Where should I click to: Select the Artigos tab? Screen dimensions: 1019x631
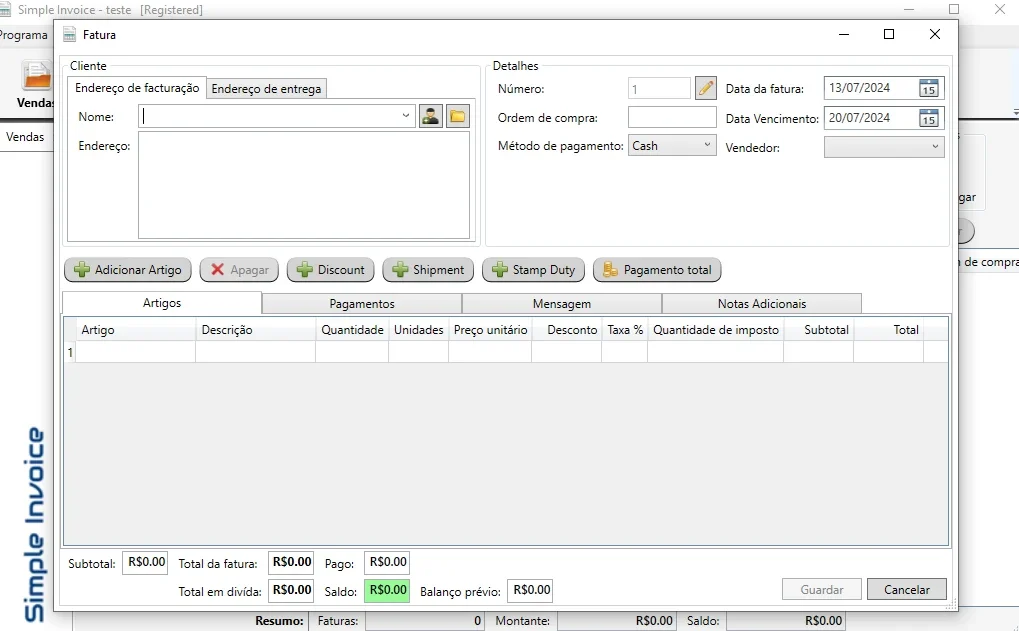(162, 303)
